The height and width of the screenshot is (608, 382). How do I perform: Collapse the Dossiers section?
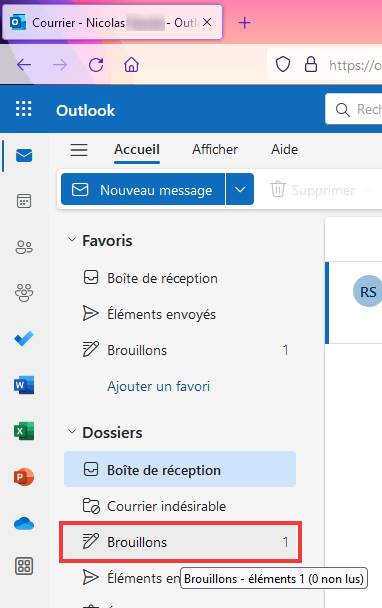coord(72,432)
